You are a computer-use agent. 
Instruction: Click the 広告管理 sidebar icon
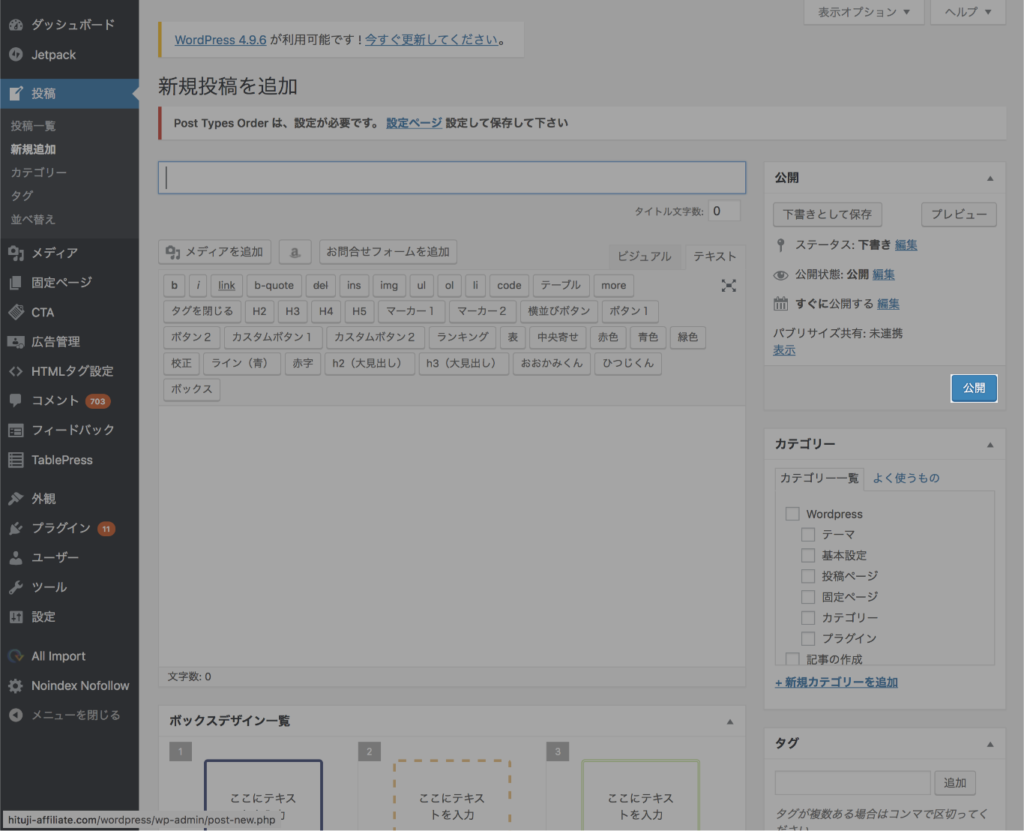[16, 342]
